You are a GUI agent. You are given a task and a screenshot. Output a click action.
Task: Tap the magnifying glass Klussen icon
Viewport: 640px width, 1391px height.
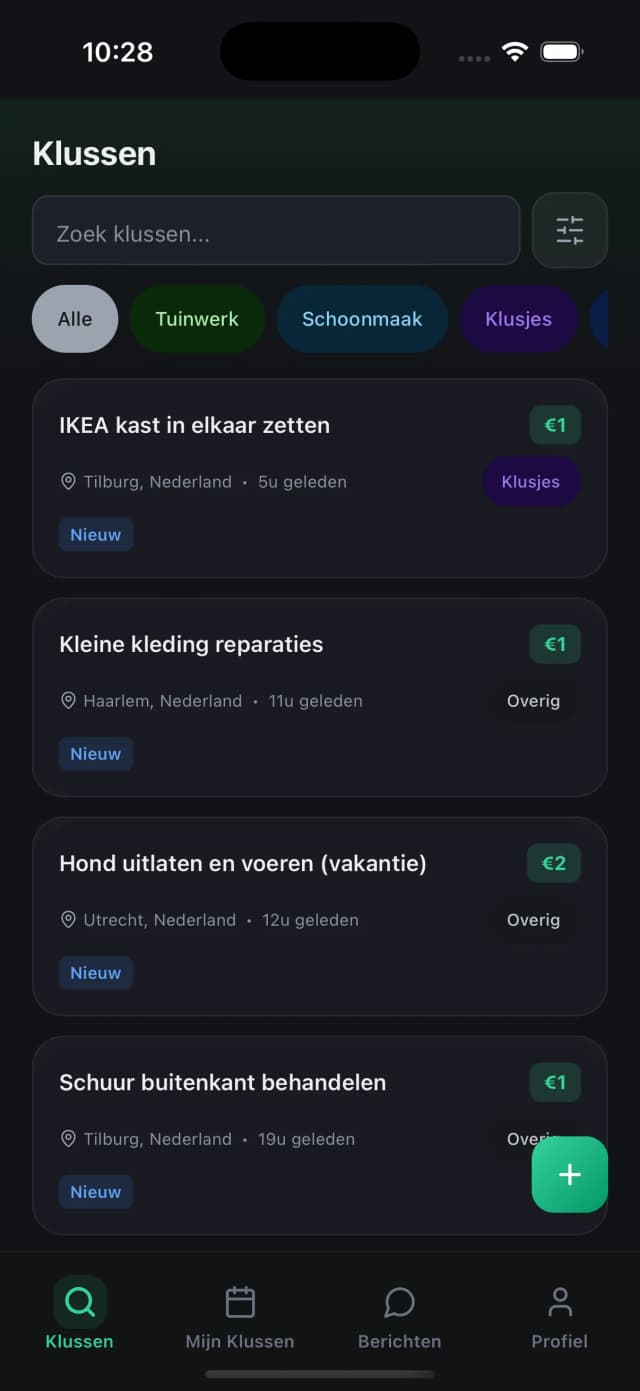point(79,1301)
